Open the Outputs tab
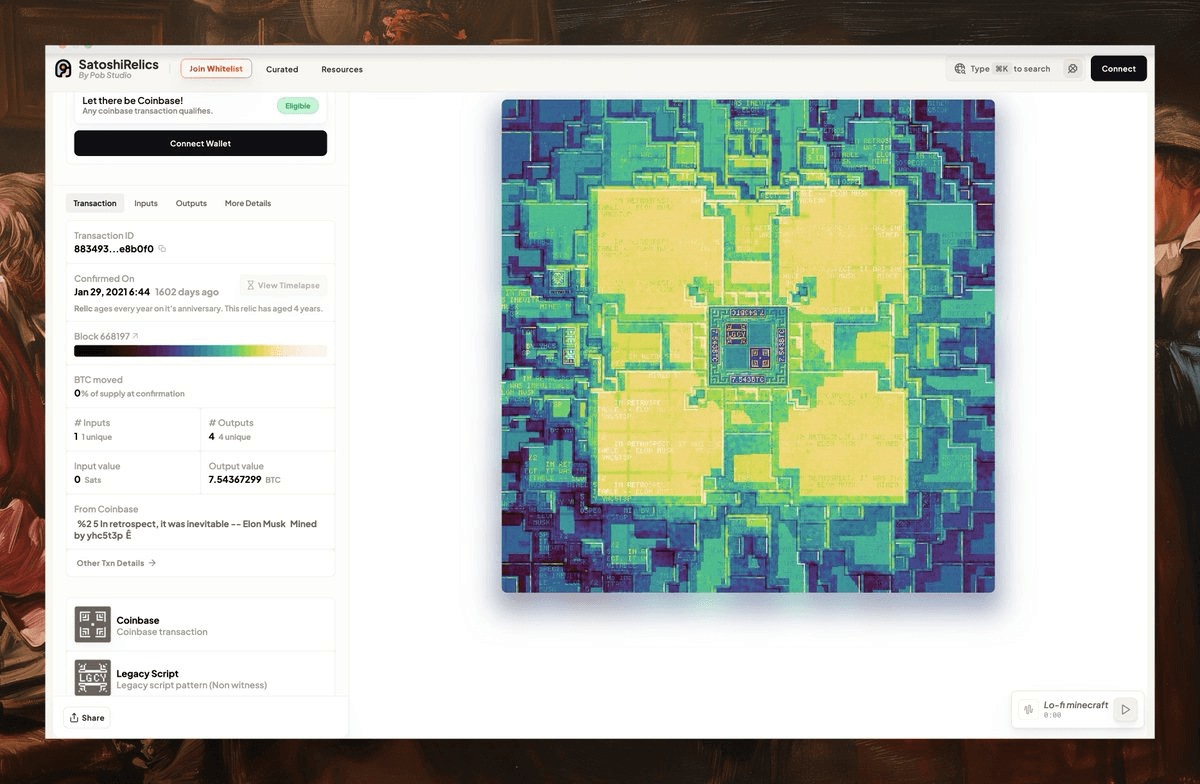This screenshot has width=1200, height=784. (x=191, y=203)
